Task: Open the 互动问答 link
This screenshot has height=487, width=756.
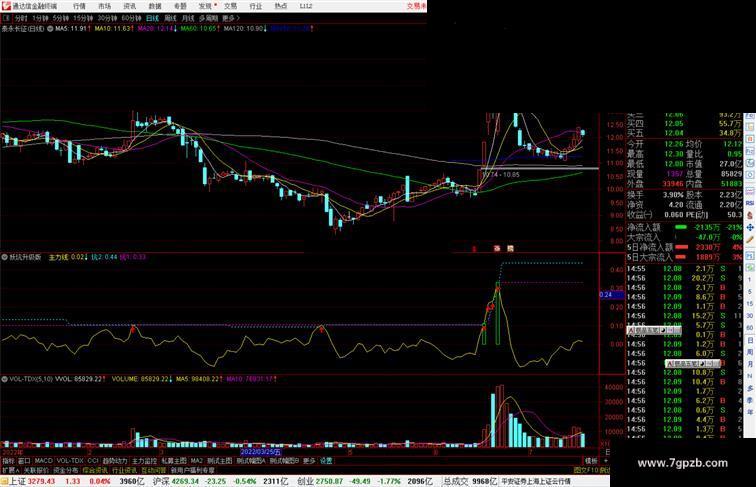Action: [153, 470]
